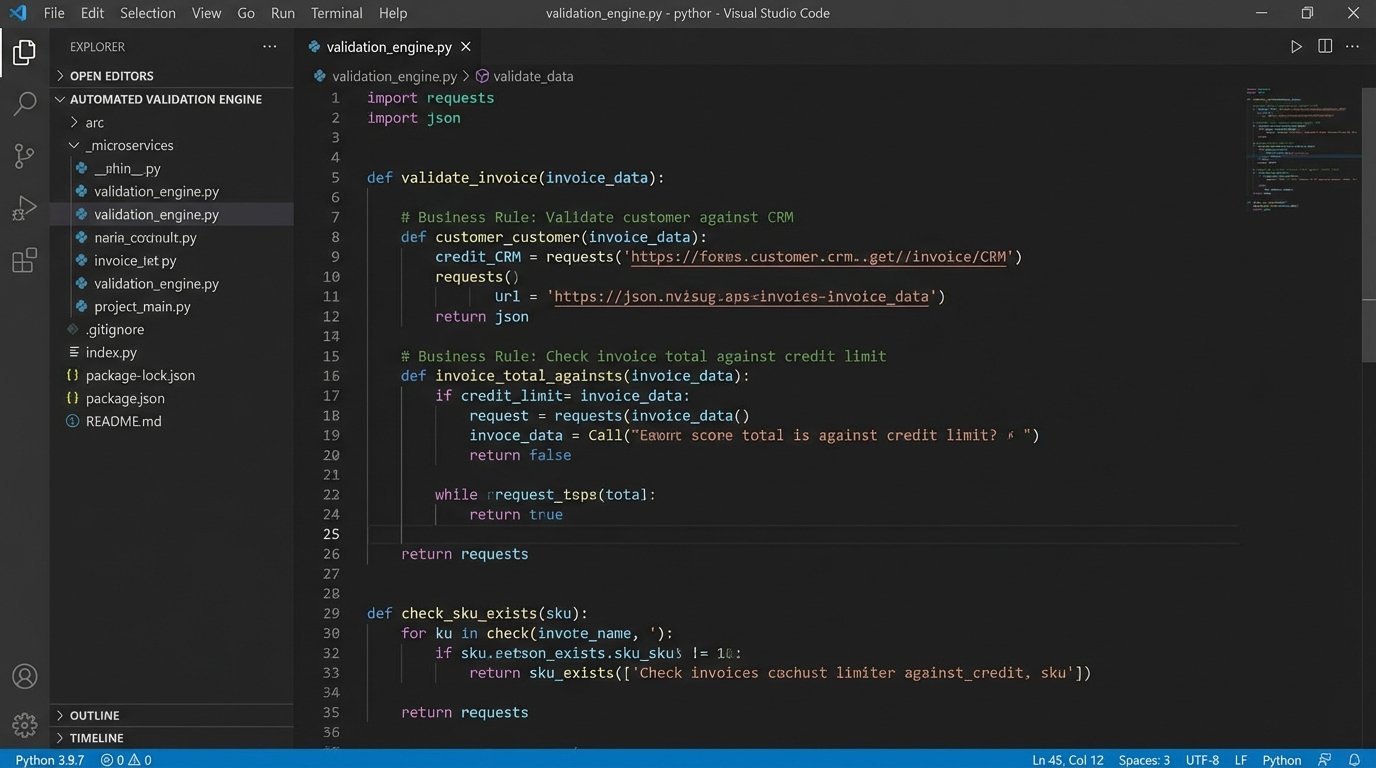Open the Source Control view
Viewport: 1376px width, 768px height.
pyautogui.click(x=24, y=156)
